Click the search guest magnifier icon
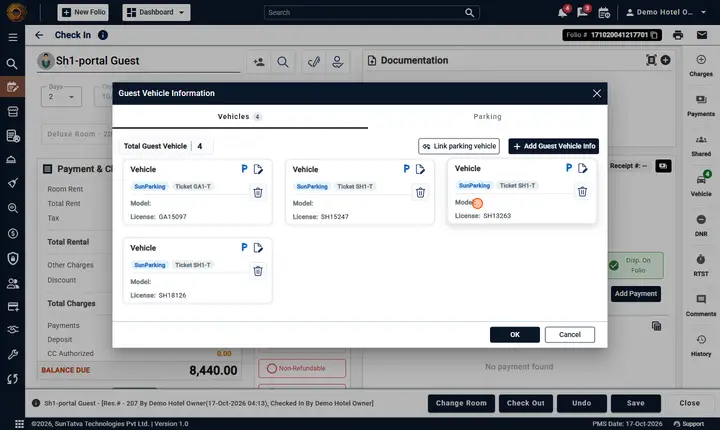 click(x=283, y=62)
